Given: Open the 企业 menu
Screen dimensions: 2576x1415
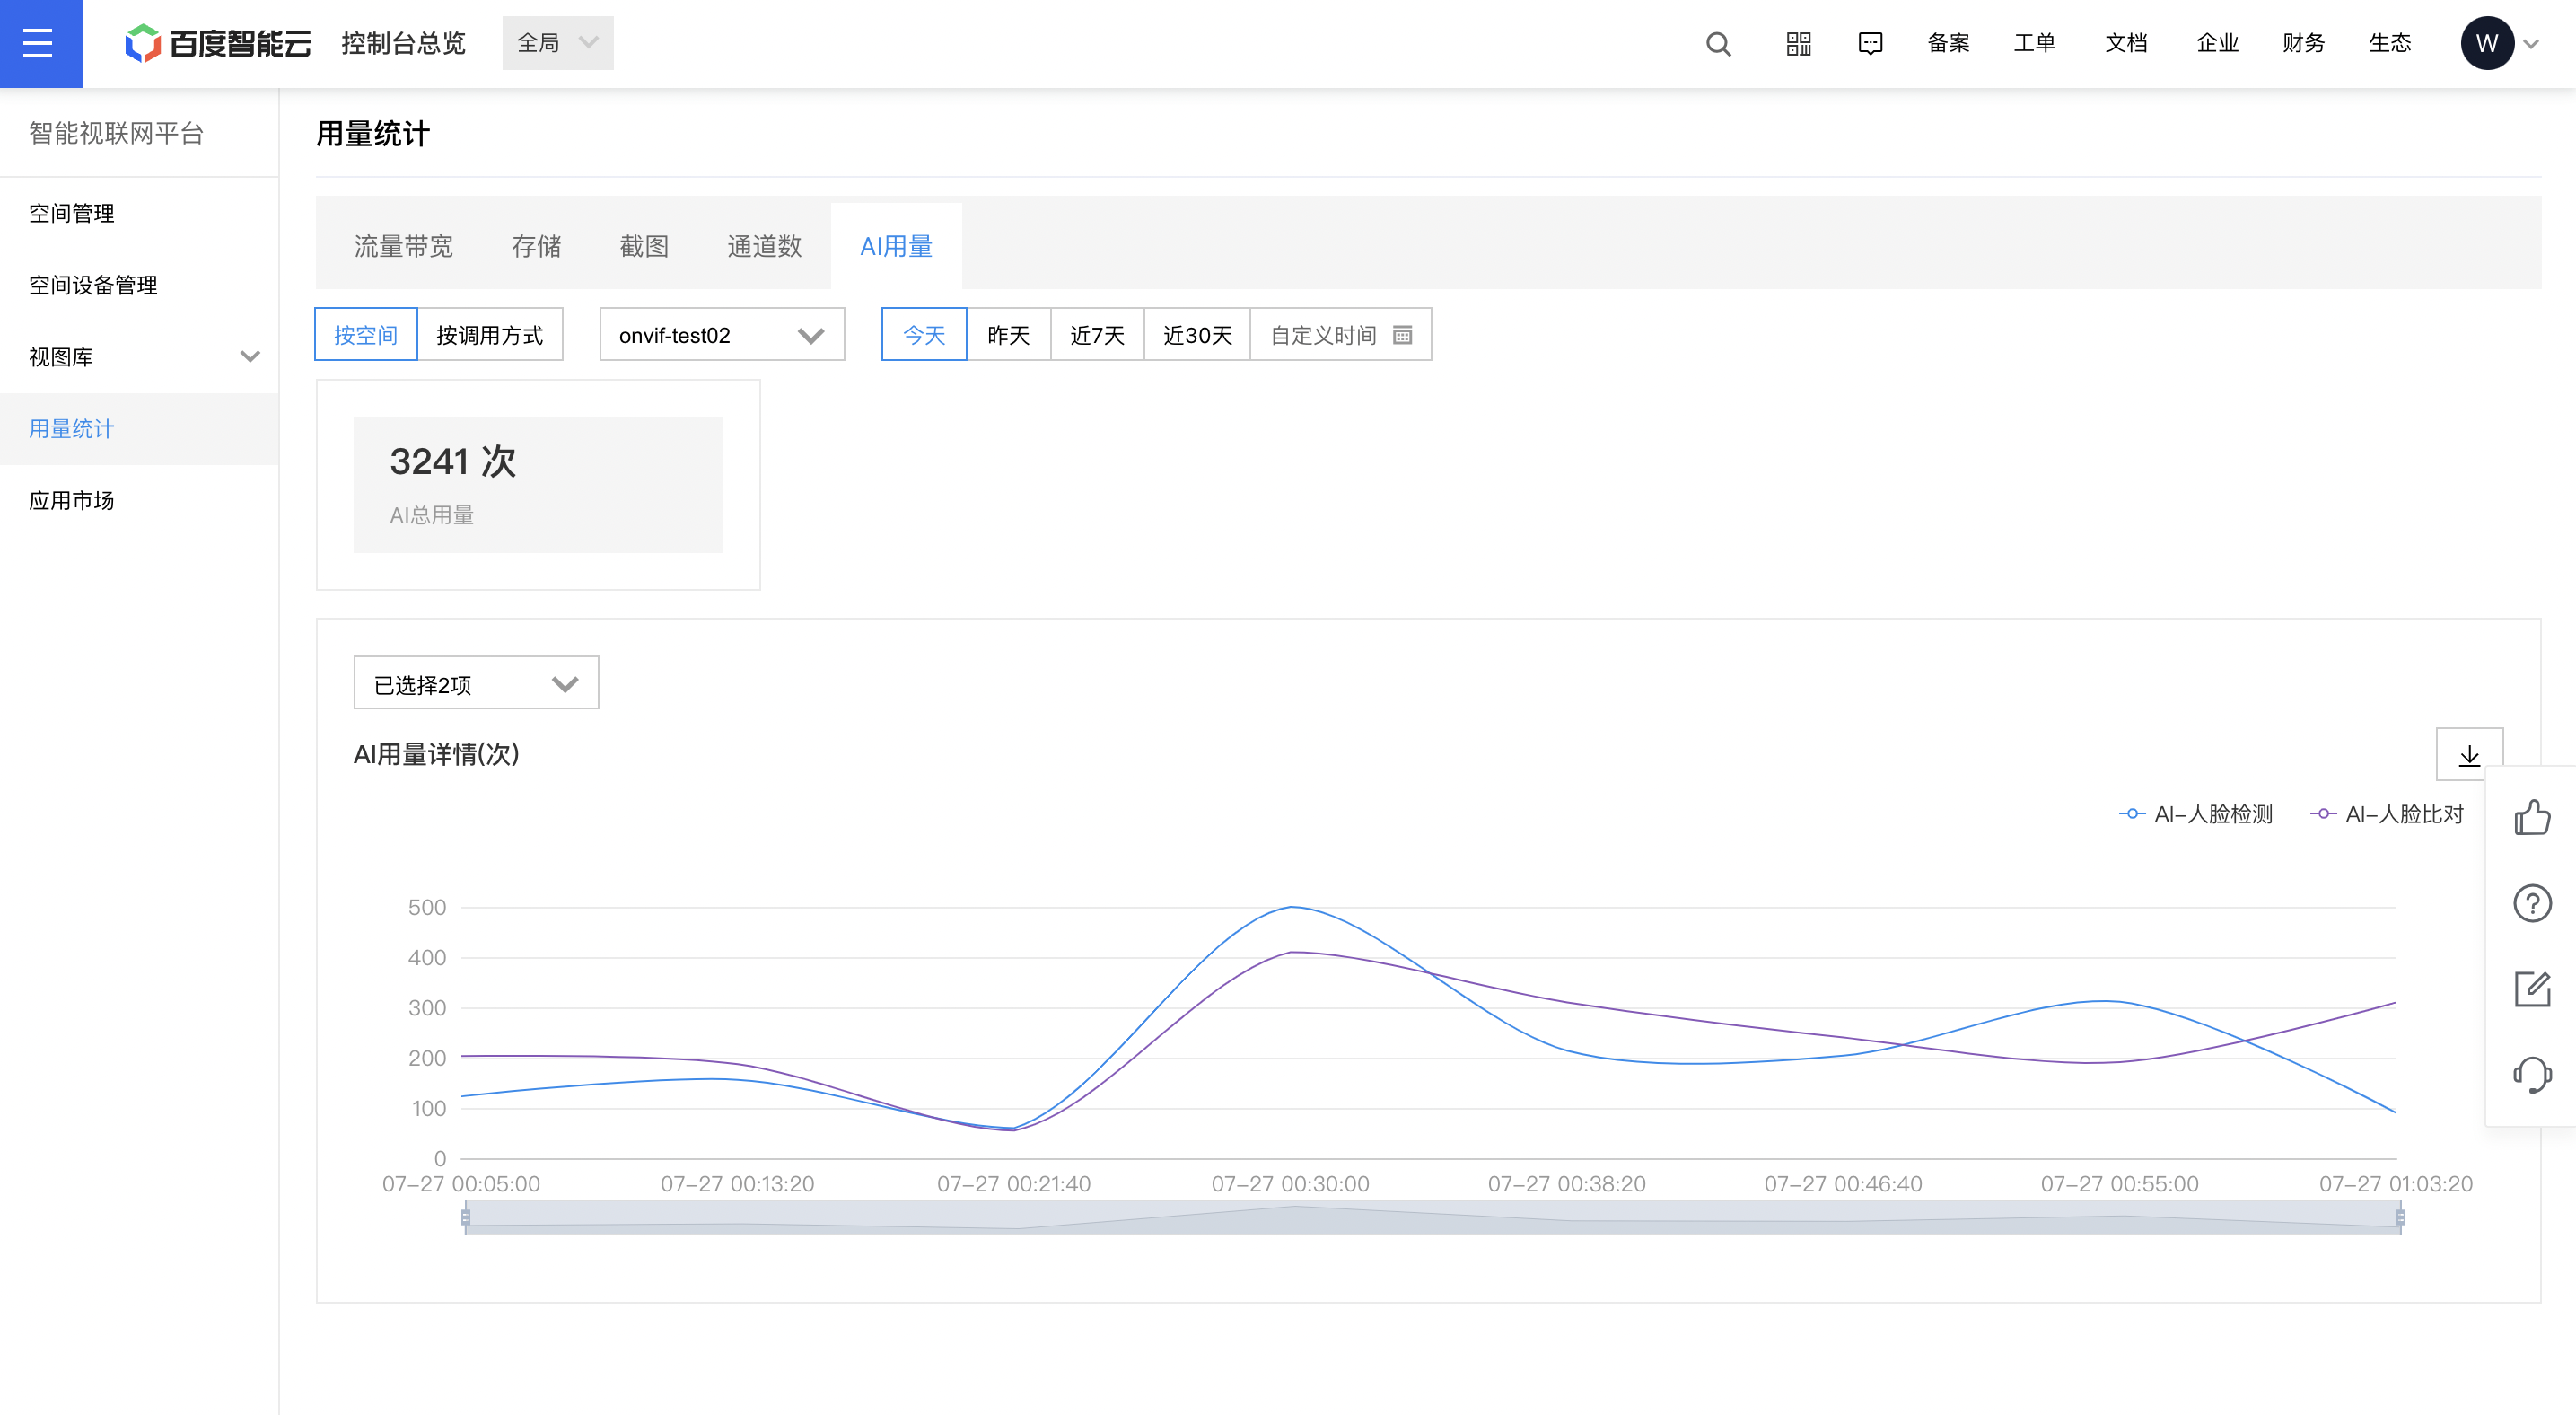Looking at the screenshot, I should coord(2217,43).
